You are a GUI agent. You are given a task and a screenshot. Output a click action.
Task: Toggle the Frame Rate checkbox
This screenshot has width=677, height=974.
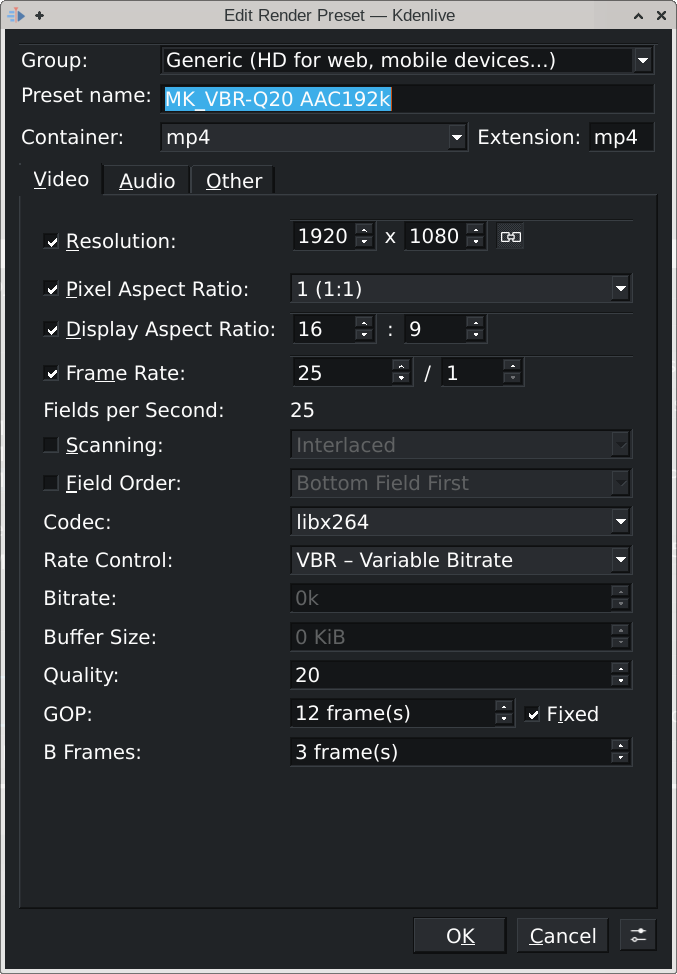click(51, 373)
